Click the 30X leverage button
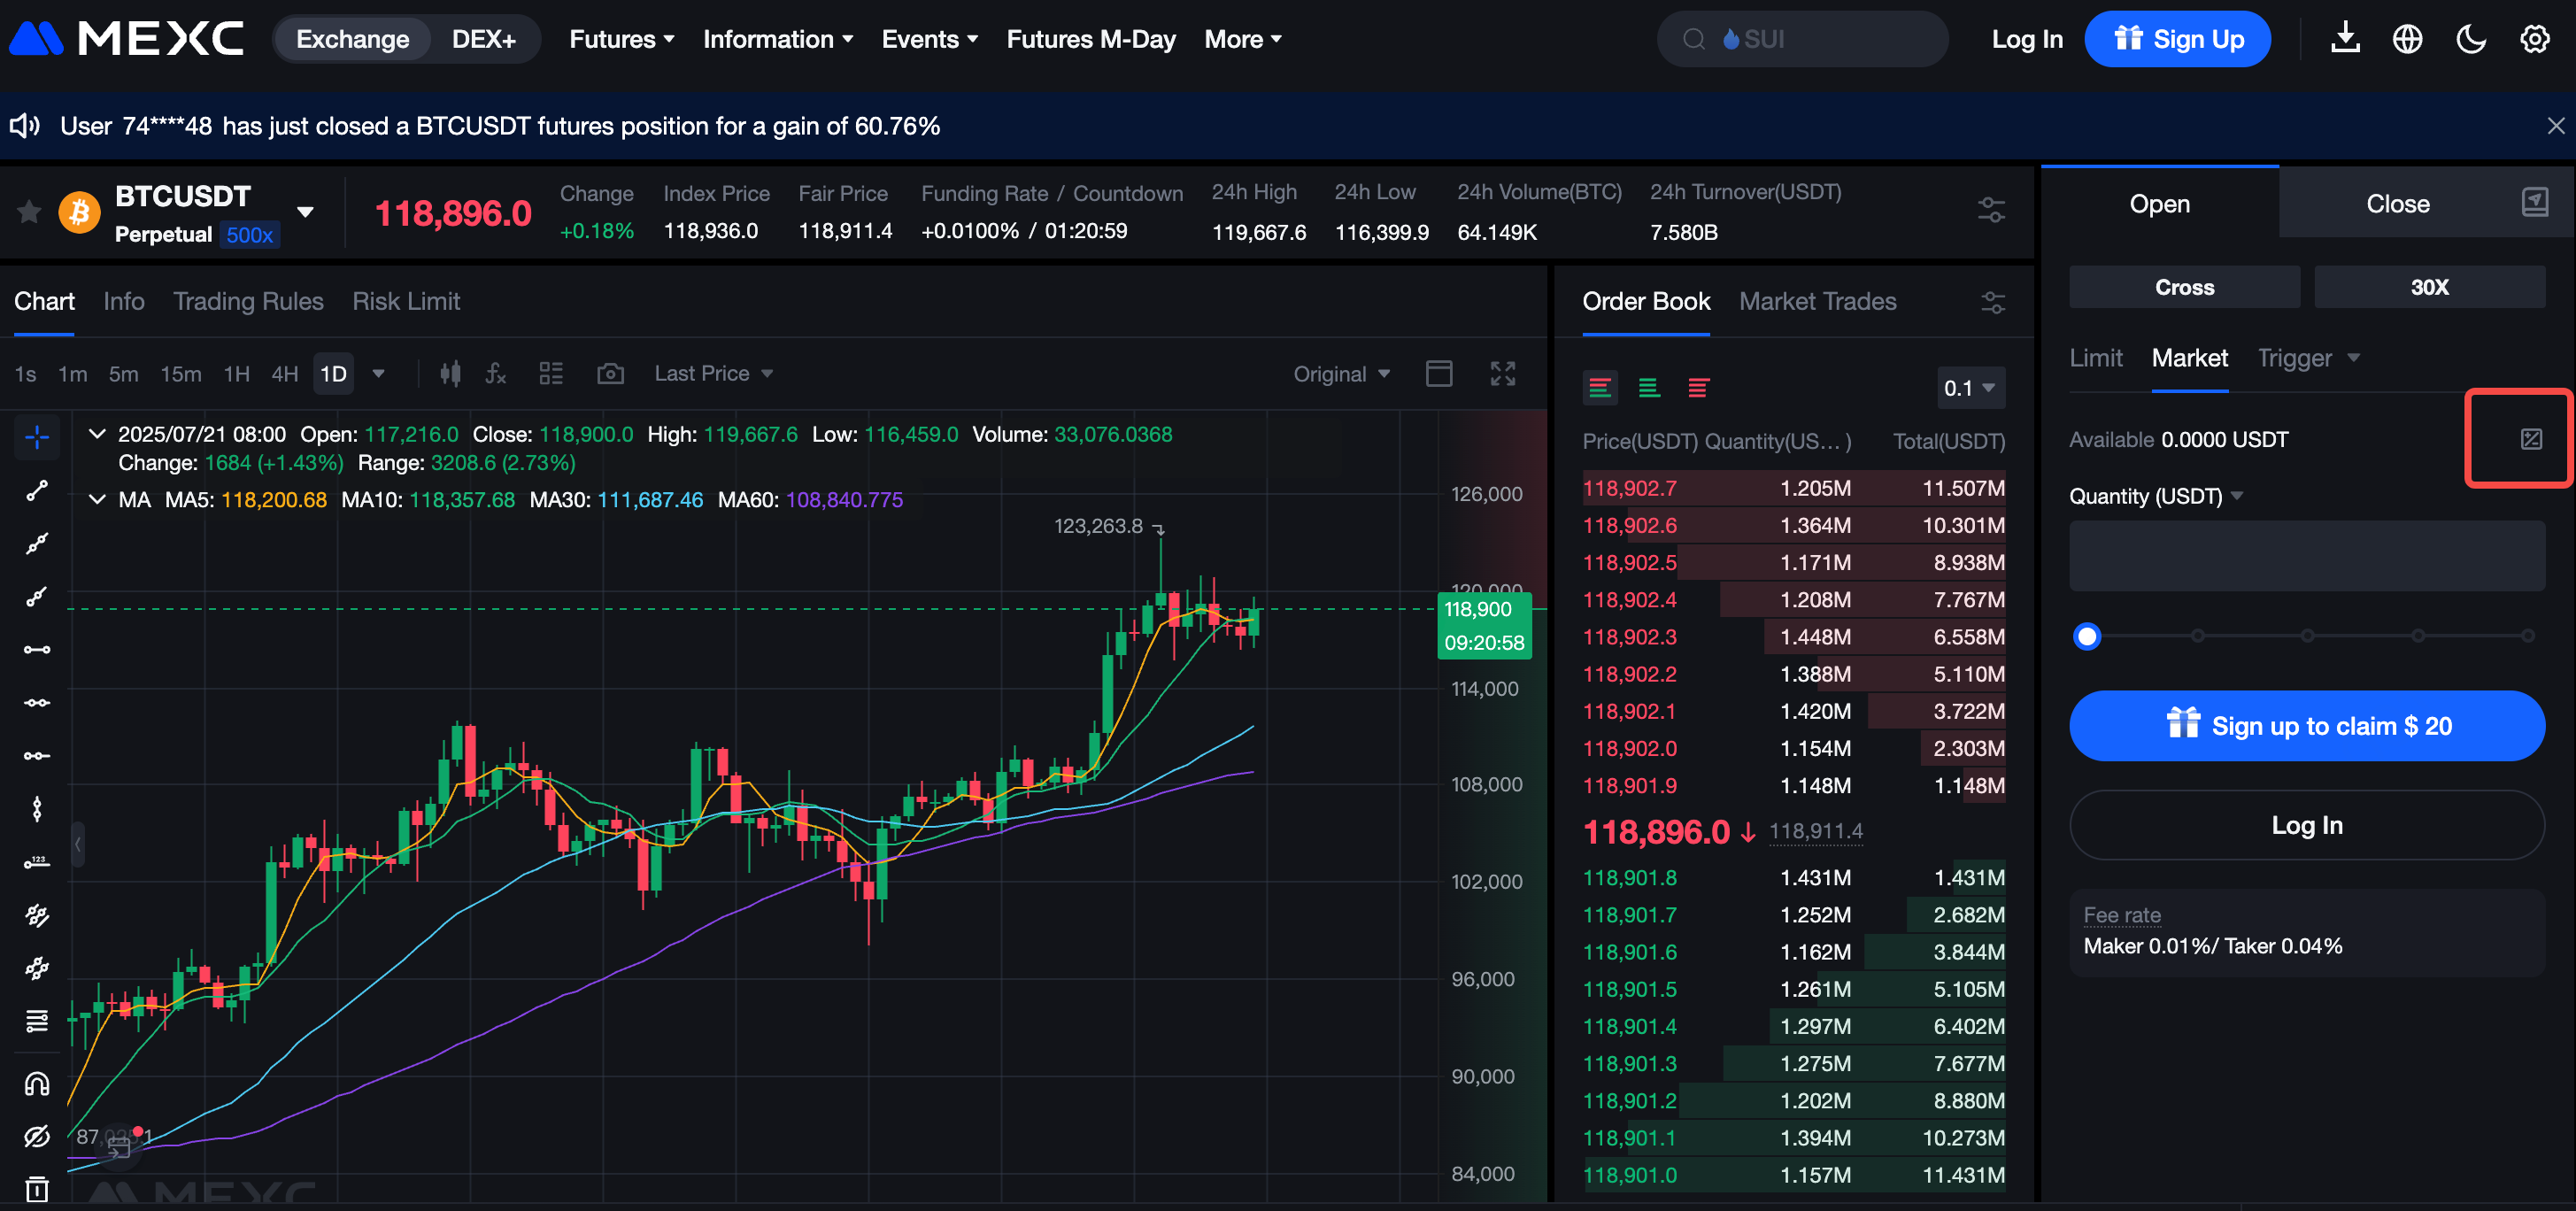 pos(2428,287)
